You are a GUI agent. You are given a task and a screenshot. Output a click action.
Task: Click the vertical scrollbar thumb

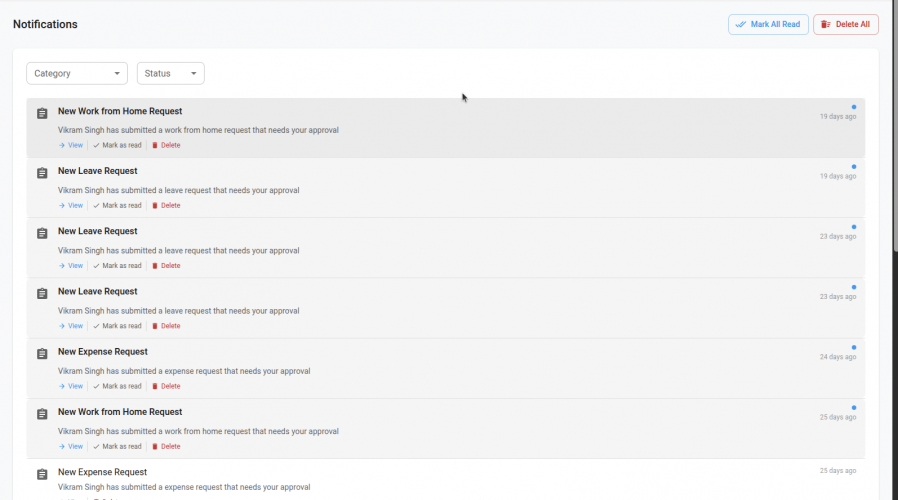click(x=895, y=125)
